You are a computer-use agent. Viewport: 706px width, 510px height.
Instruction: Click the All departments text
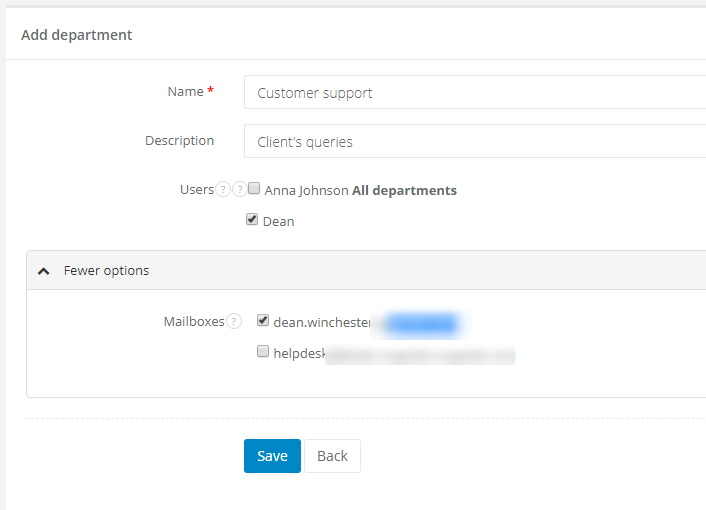coord(404,190)
